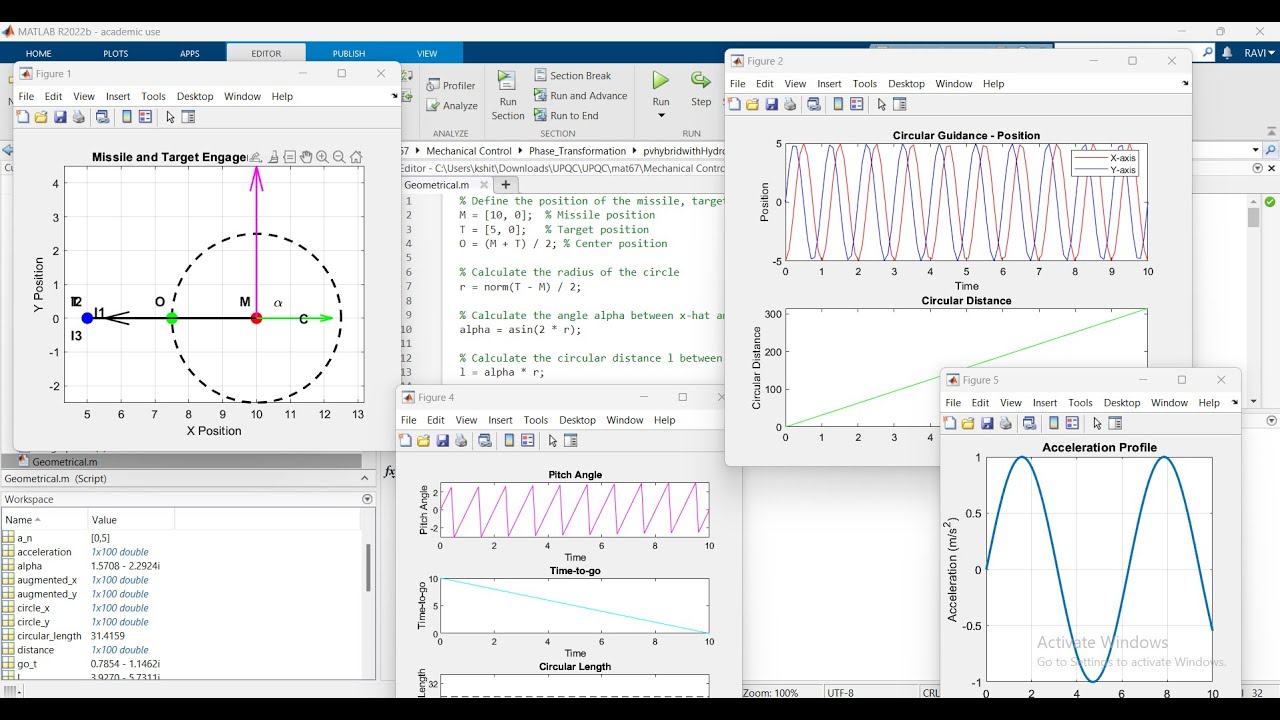Open RAVI user account dropdown

pyautogui.click(x=1259, y=53)
